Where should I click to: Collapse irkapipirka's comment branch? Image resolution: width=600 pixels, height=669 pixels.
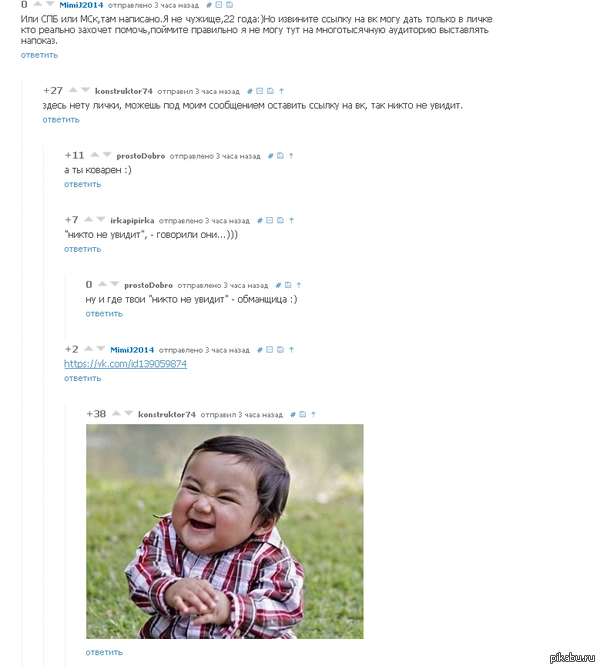pyautogui.click(x=269, y=220)
